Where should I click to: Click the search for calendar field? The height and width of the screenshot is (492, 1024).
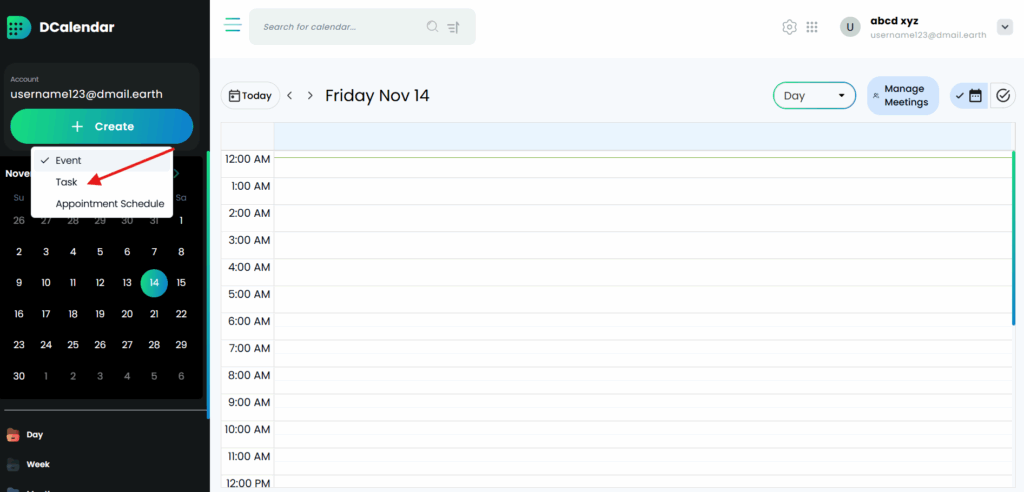tap(340, 27)
